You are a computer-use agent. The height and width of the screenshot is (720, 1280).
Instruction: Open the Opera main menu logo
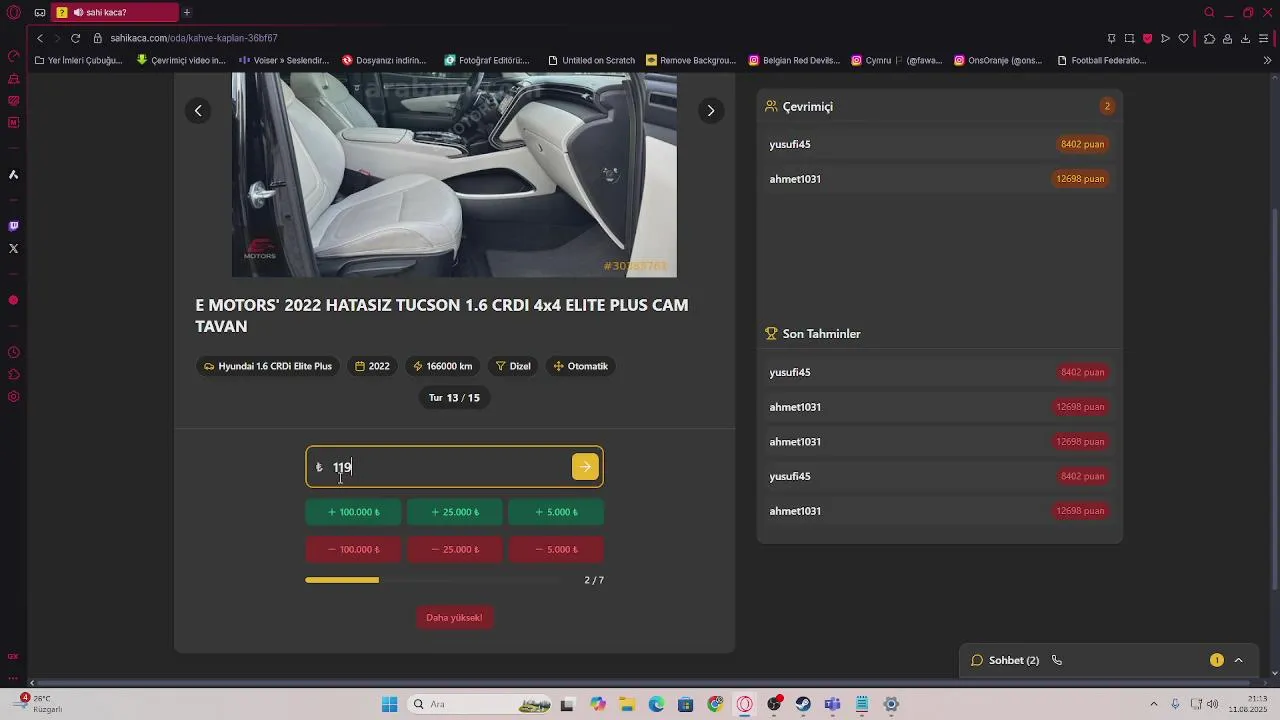click(x=14, y=13)
